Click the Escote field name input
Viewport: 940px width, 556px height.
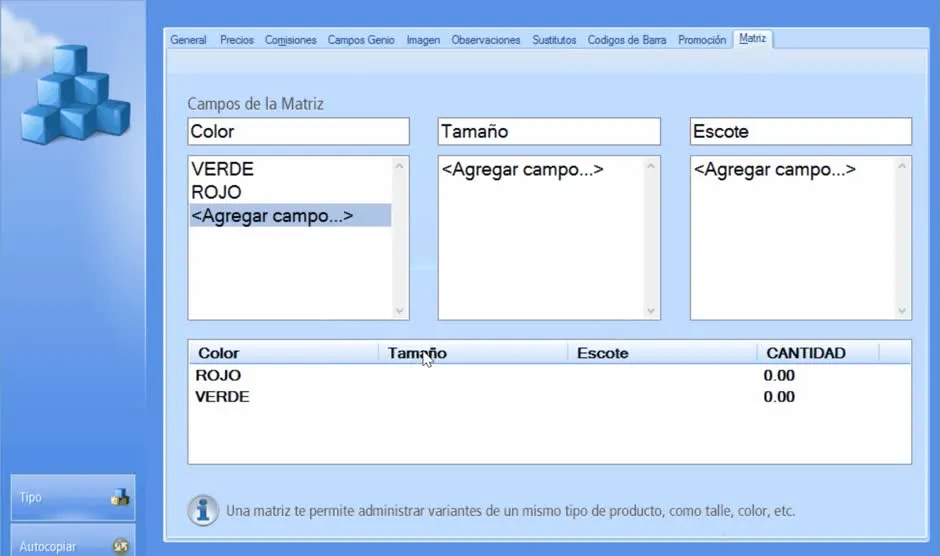801,131
